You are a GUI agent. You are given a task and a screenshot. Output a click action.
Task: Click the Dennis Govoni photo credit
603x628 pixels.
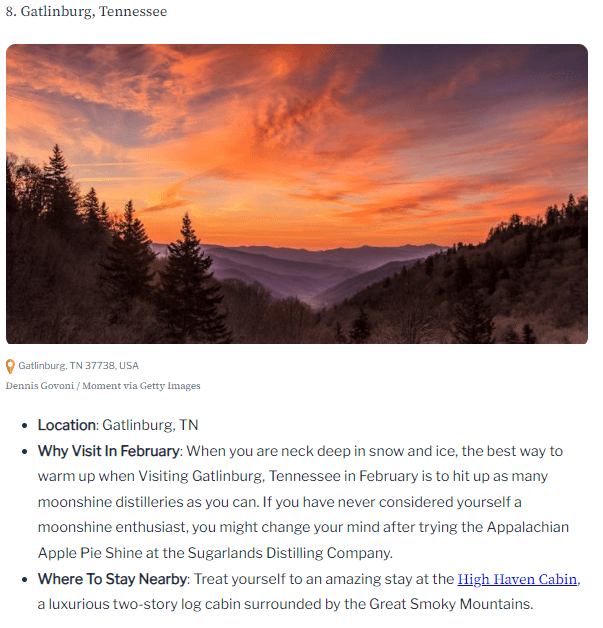(x=103, y=386)
